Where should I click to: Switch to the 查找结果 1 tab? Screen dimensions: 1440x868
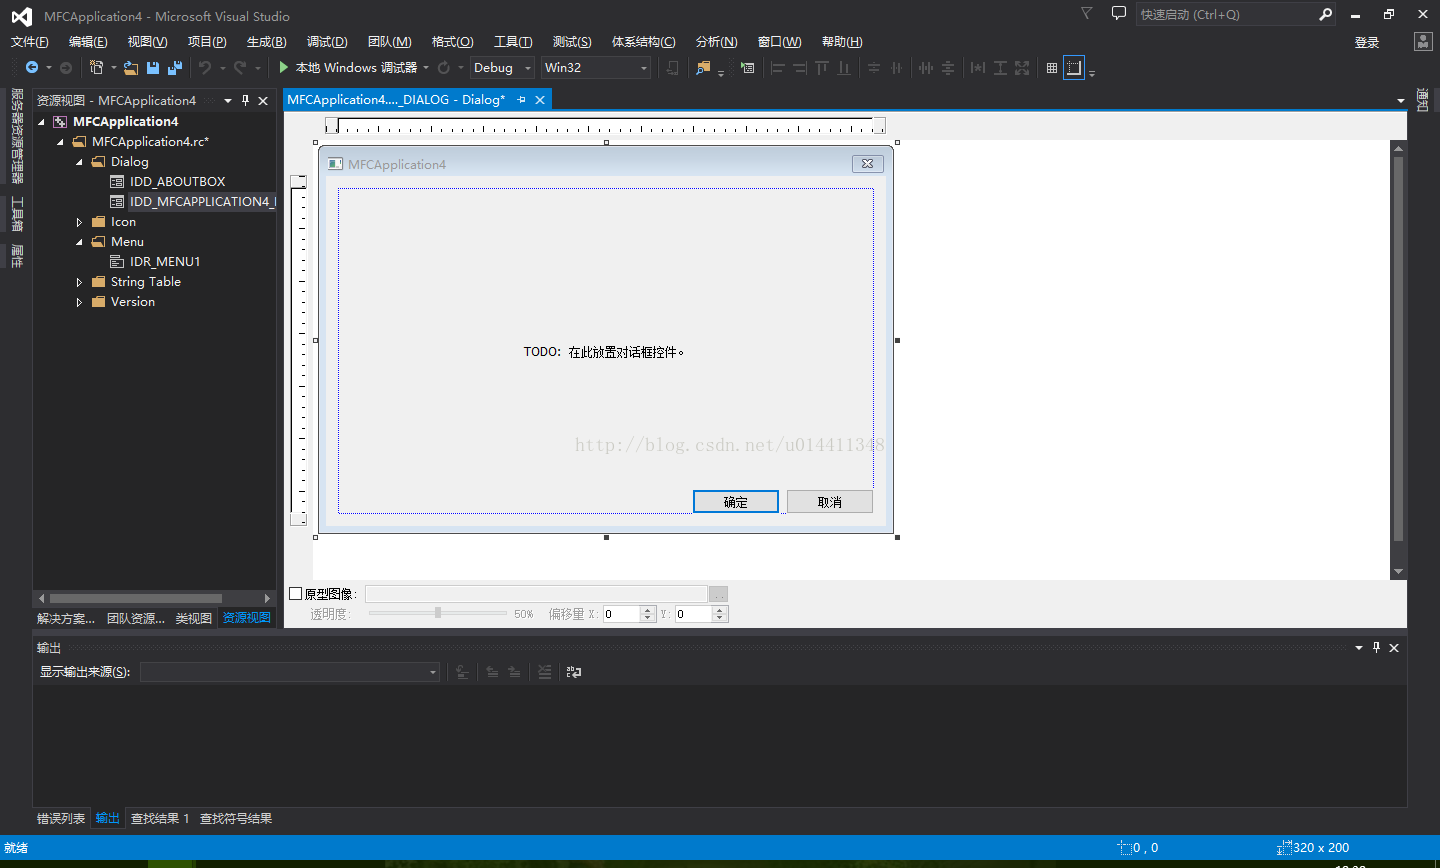pos(160,818)
